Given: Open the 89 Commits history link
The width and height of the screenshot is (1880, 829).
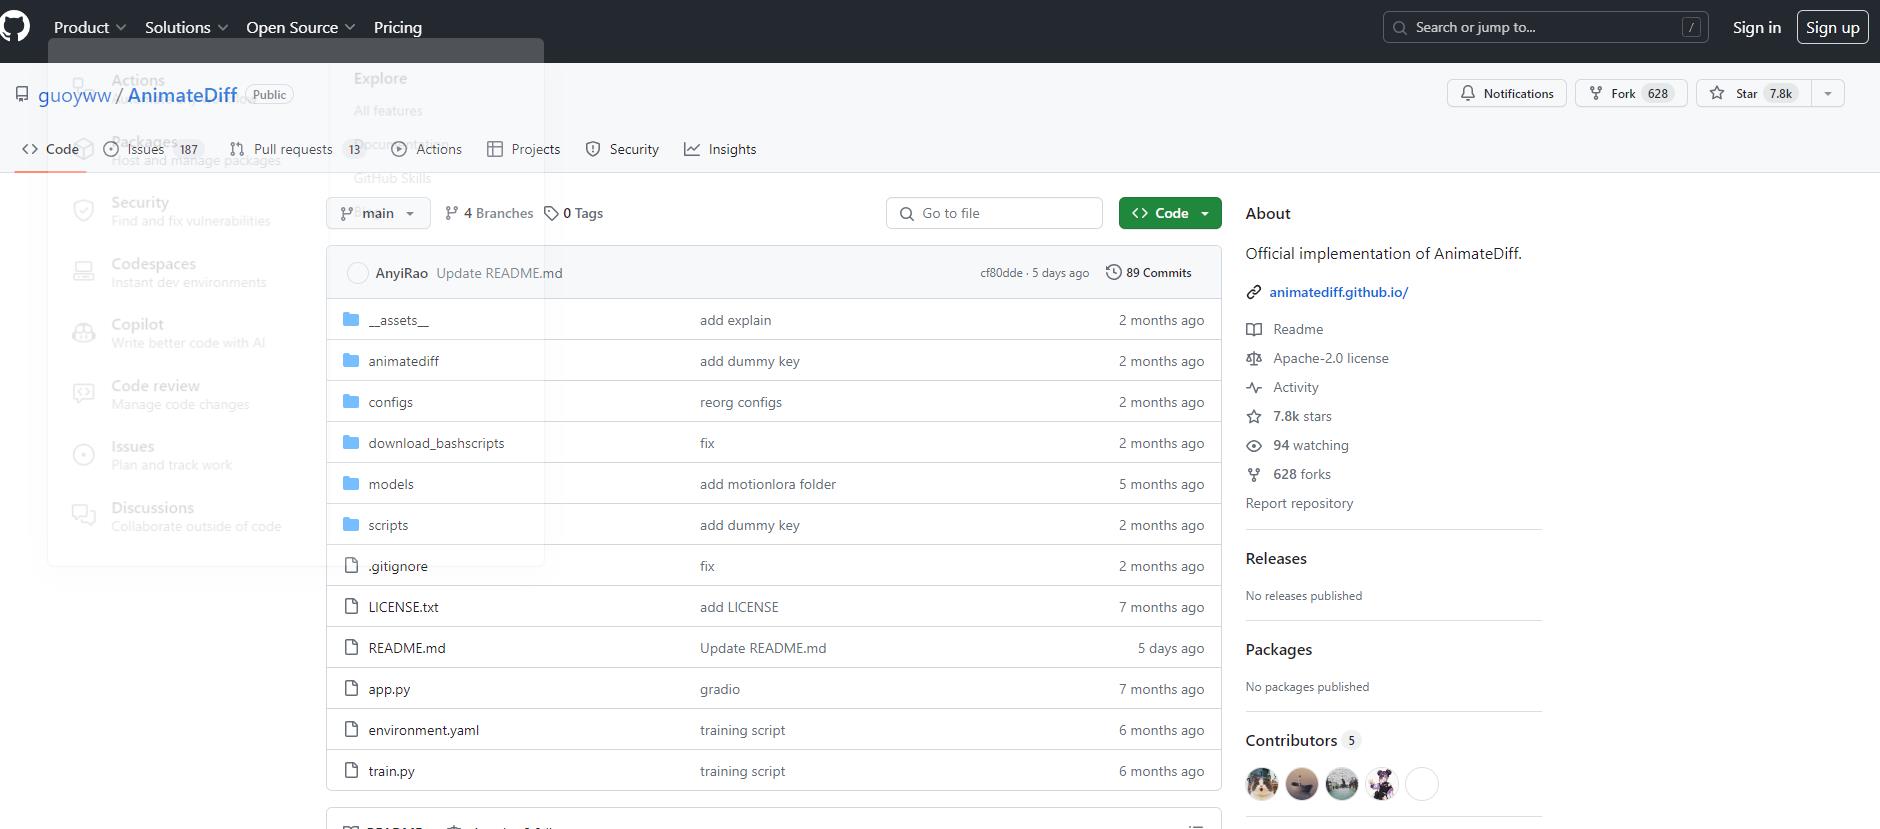Looking at the screenshot, I should coord(1148,272).
